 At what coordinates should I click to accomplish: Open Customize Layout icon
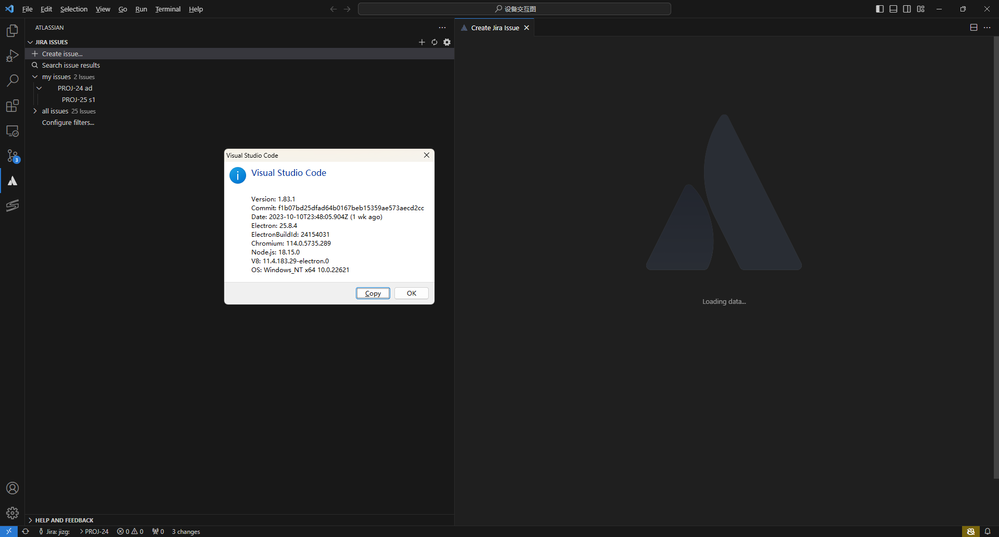(x=921, y=9)
